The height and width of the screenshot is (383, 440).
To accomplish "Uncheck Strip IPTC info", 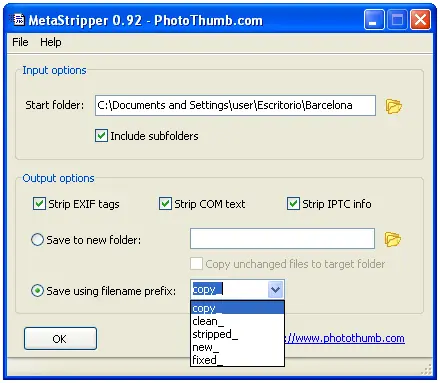I will coord(293,203).
